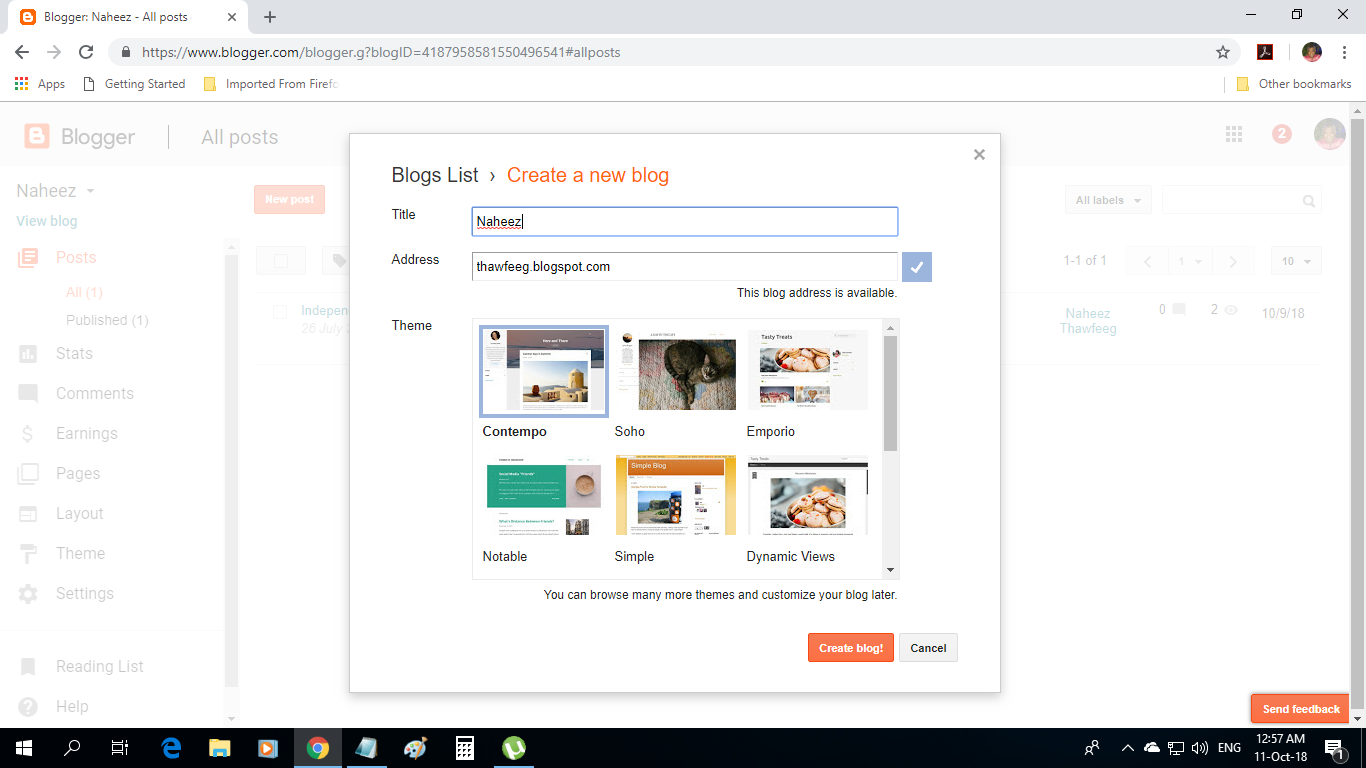The image size is (1366, 768).
Task: Toggle the select-all posts checkbox
Action: [x=281, y=261]
